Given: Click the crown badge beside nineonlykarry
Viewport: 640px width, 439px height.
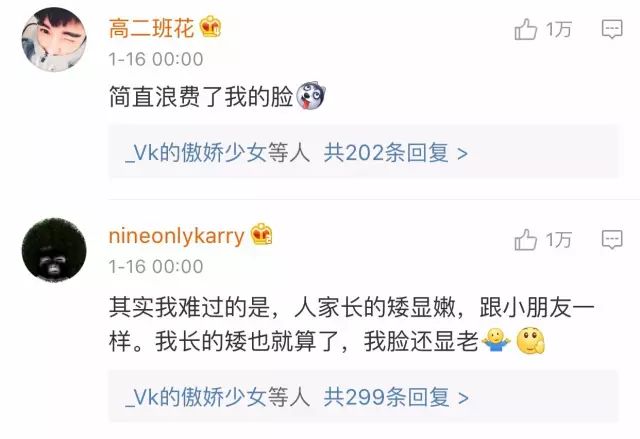Looking at the screenshot, I should [261, 234].
